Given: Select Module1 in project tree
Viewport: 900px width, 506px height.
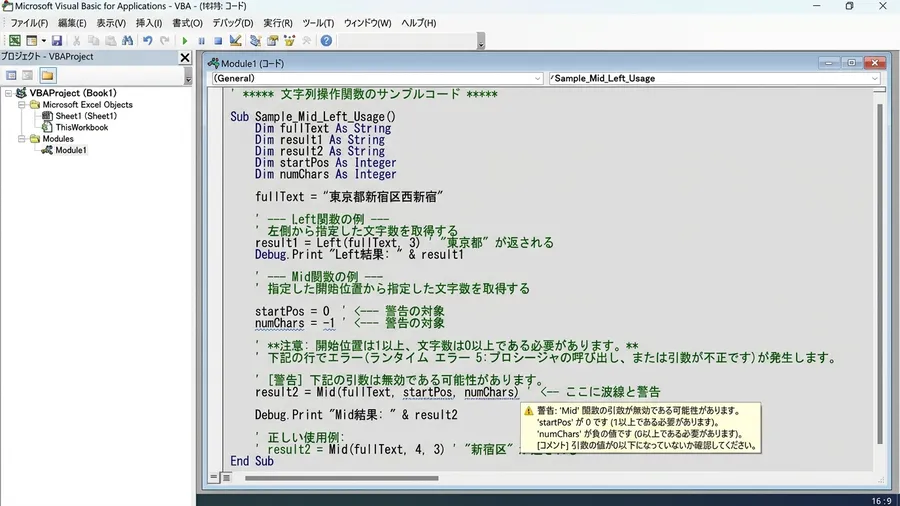Looking at the screenshot, I should point(71,150).
